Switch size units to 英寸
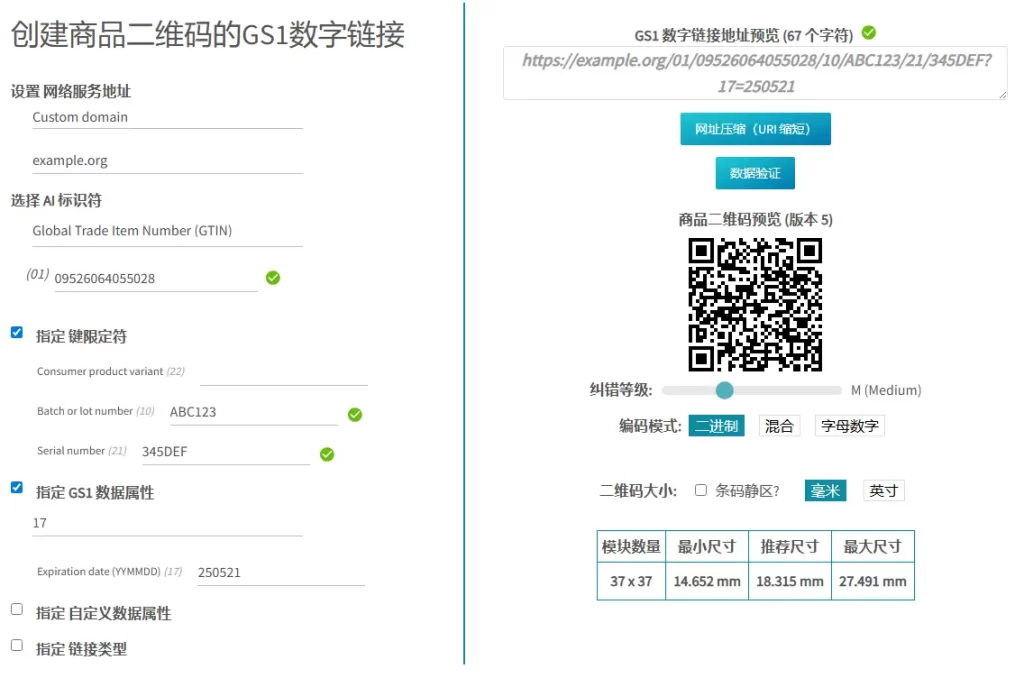 (883, 491)
